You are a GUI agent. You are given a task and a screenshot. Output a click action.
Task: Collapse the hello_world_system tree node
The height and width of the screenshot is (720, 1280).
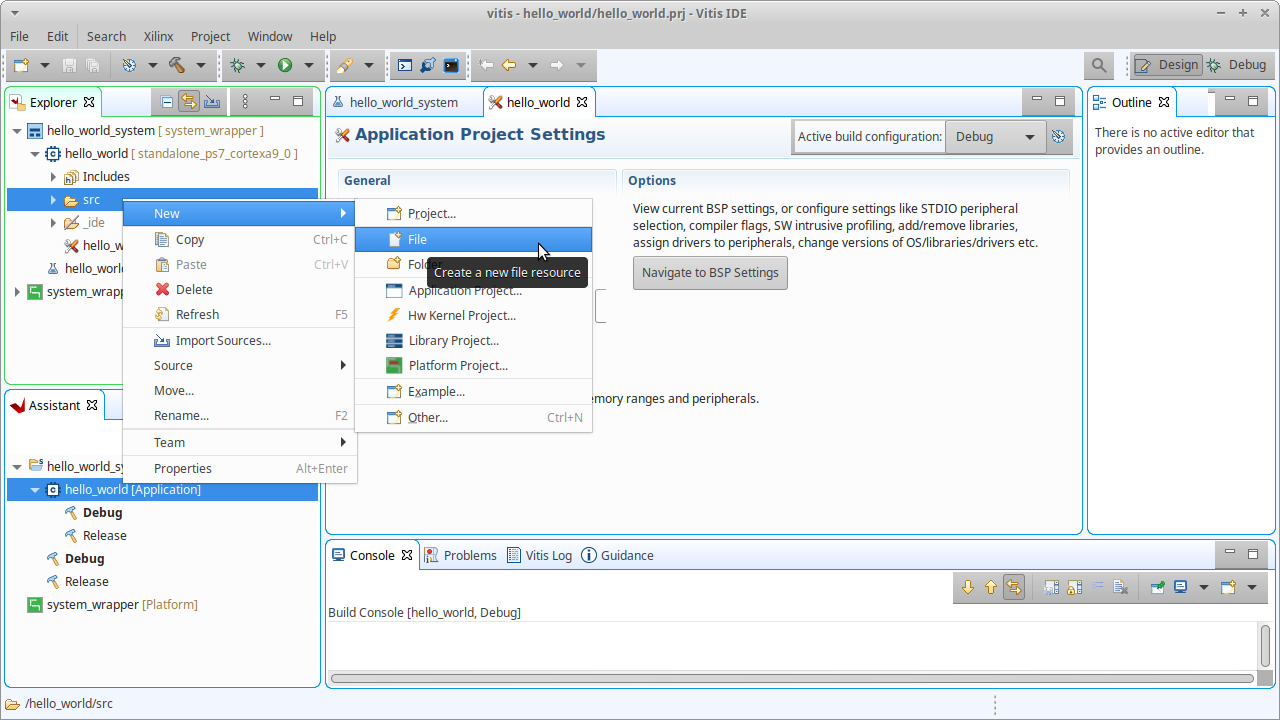coord(17,131)
